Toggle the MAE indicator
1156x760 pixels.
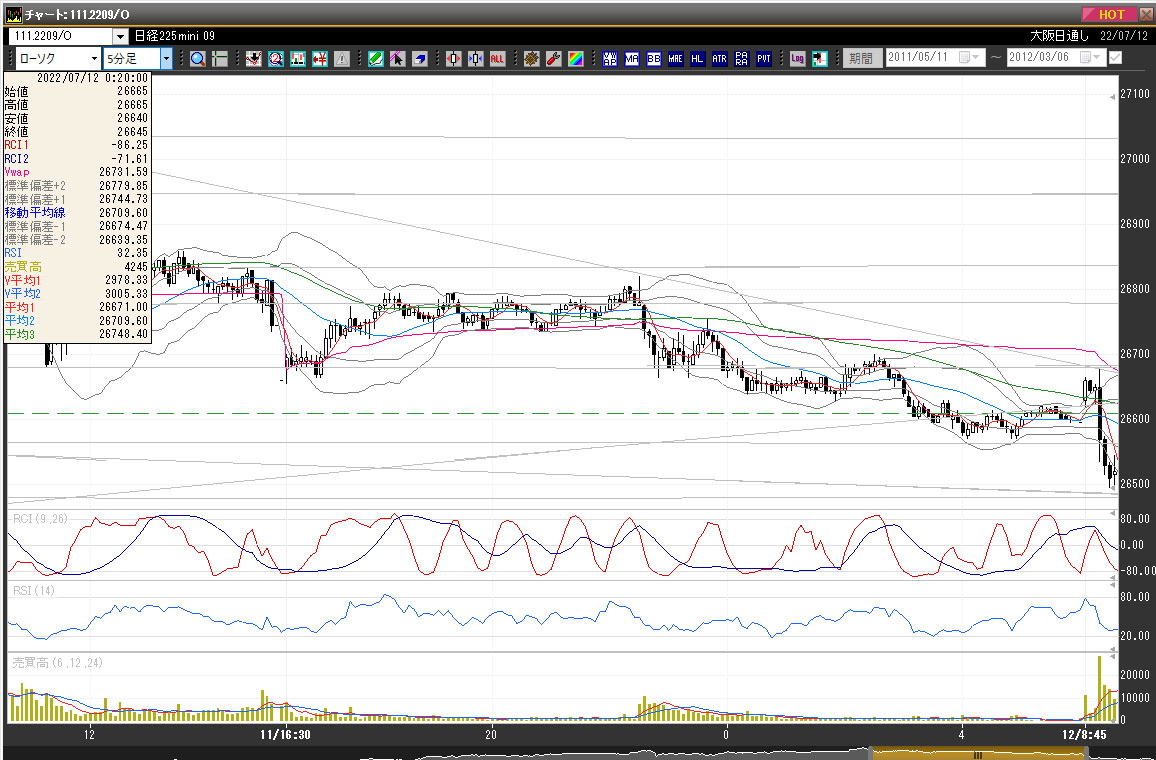click(675, 58)
